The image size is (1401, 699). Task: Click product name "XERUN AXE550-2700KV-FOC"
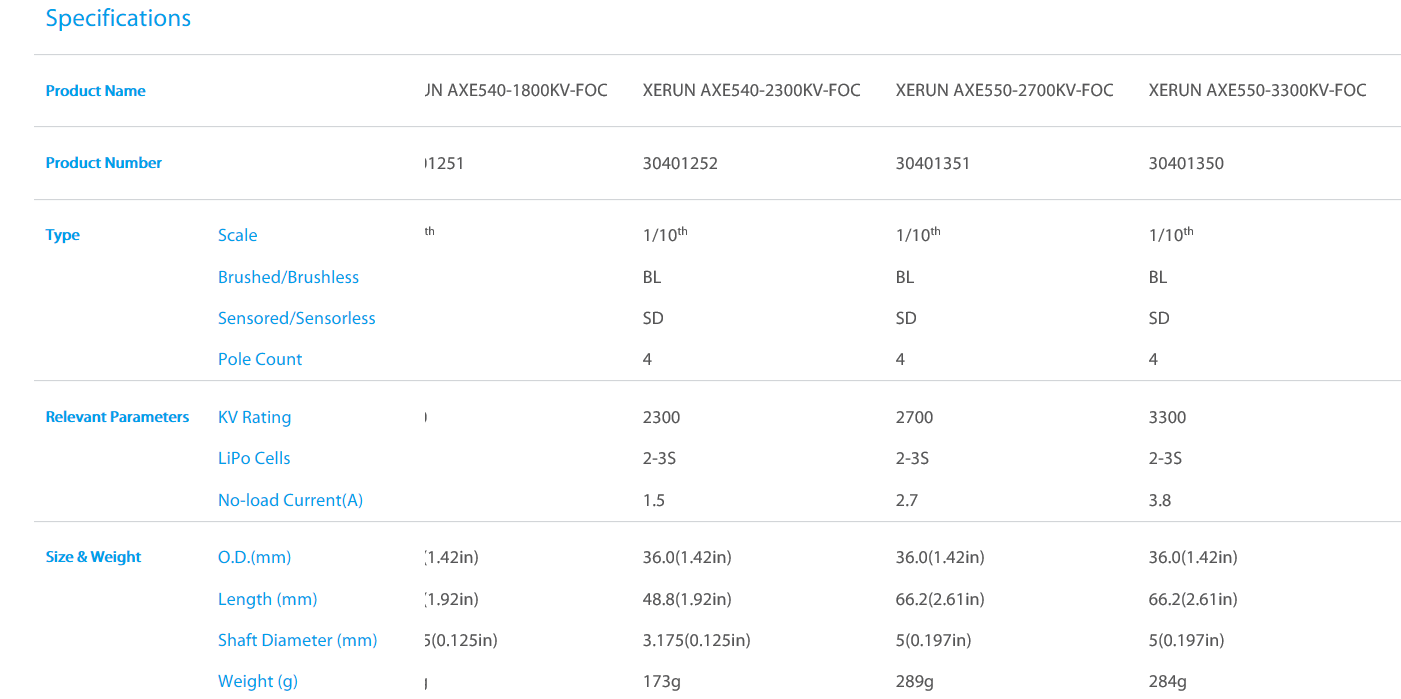[x=1005, y=91]
